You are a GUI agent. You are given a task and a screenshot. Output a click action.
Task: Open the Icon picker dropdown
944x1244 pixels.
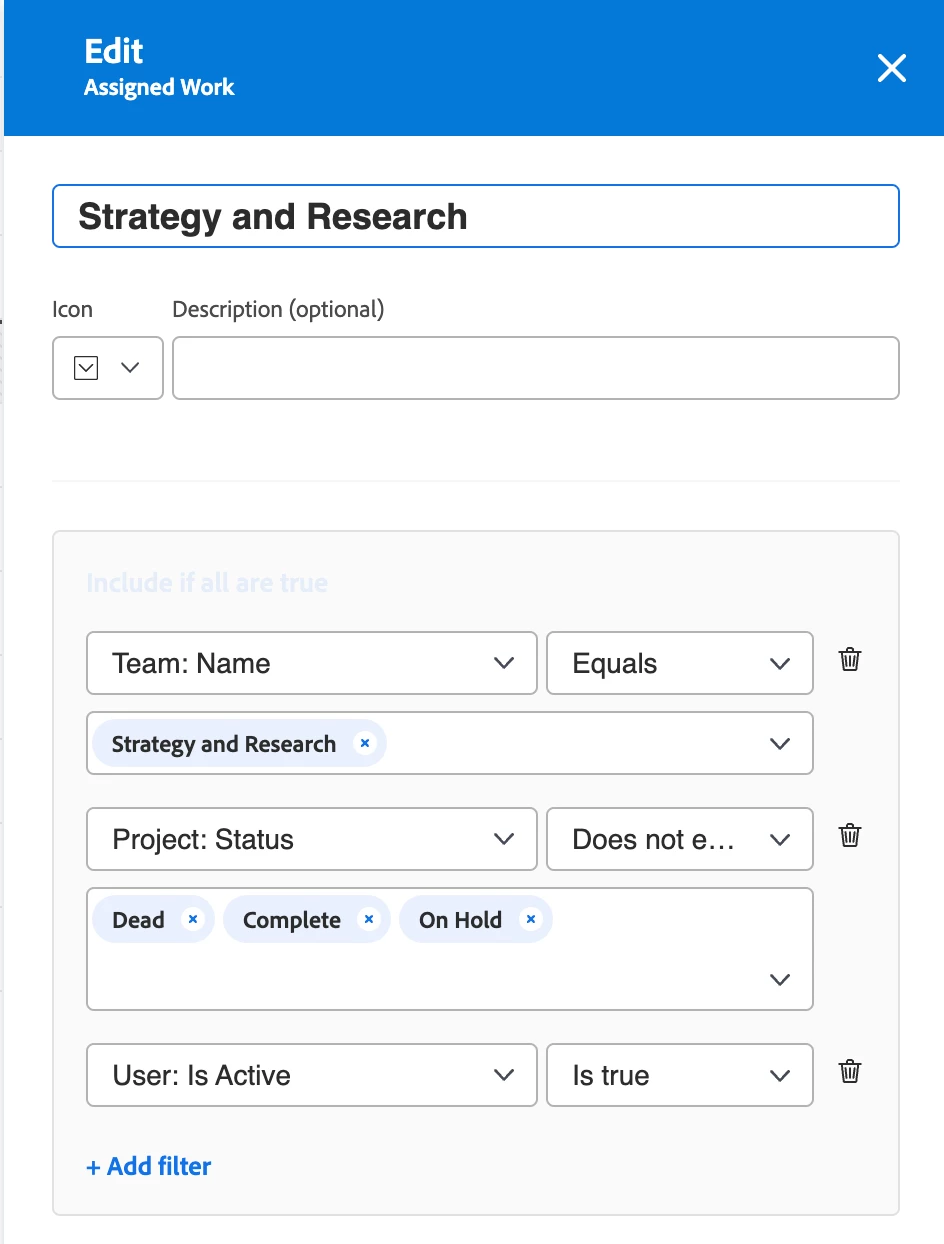(107, 368)
